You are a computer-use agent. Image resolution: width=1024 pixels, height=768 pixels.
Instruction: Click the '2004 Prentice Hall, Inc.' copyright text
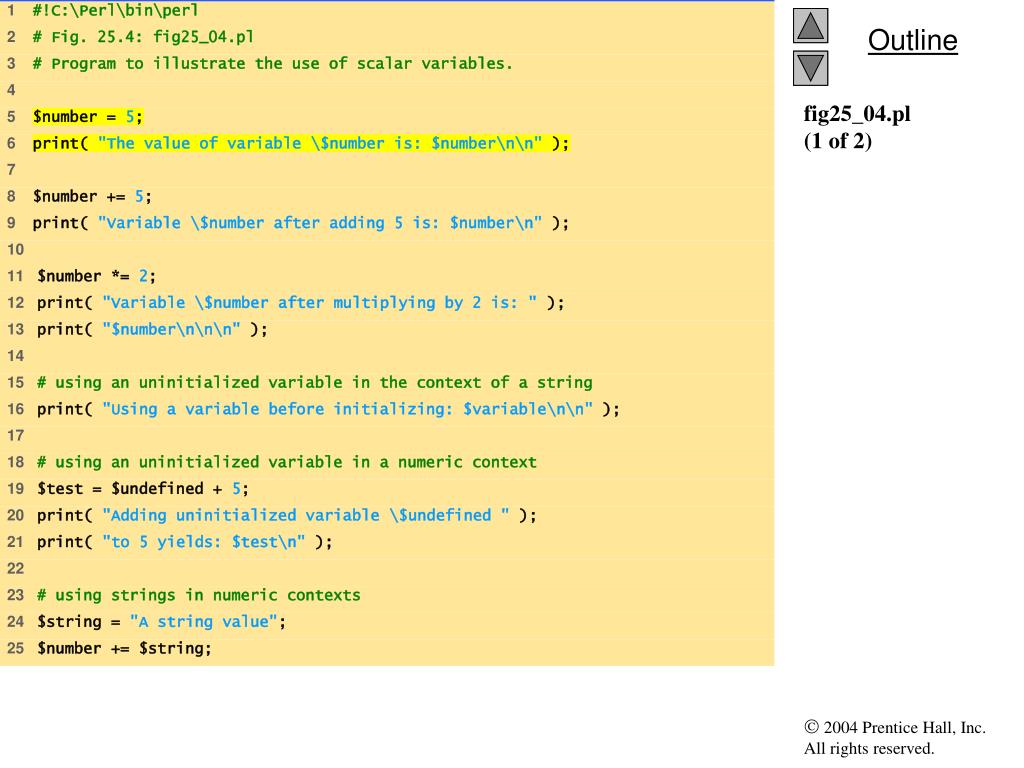(895, 728)
